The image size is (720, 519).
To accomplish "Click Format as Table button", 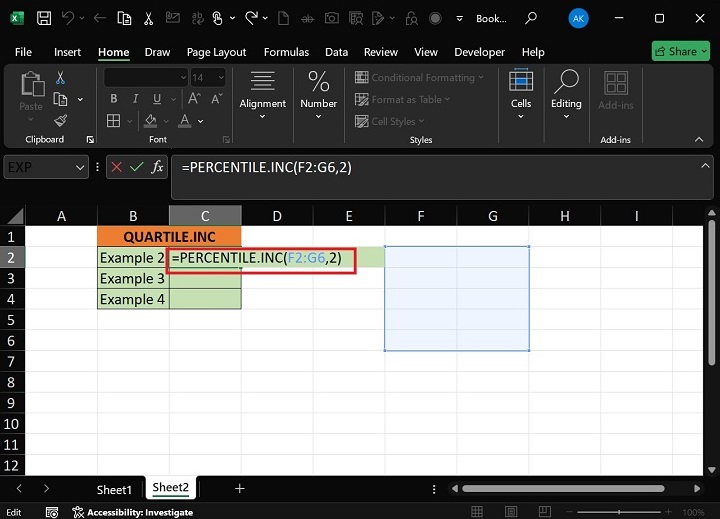I will 402,99.
